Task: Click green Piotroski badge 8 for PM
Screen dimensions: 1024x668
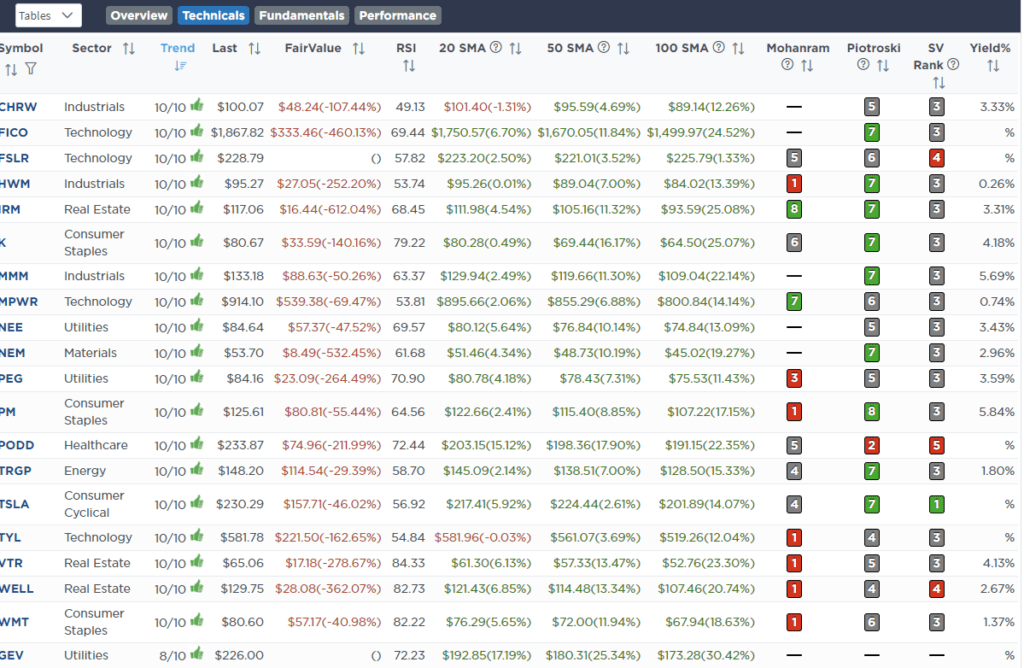Action: 871,412
